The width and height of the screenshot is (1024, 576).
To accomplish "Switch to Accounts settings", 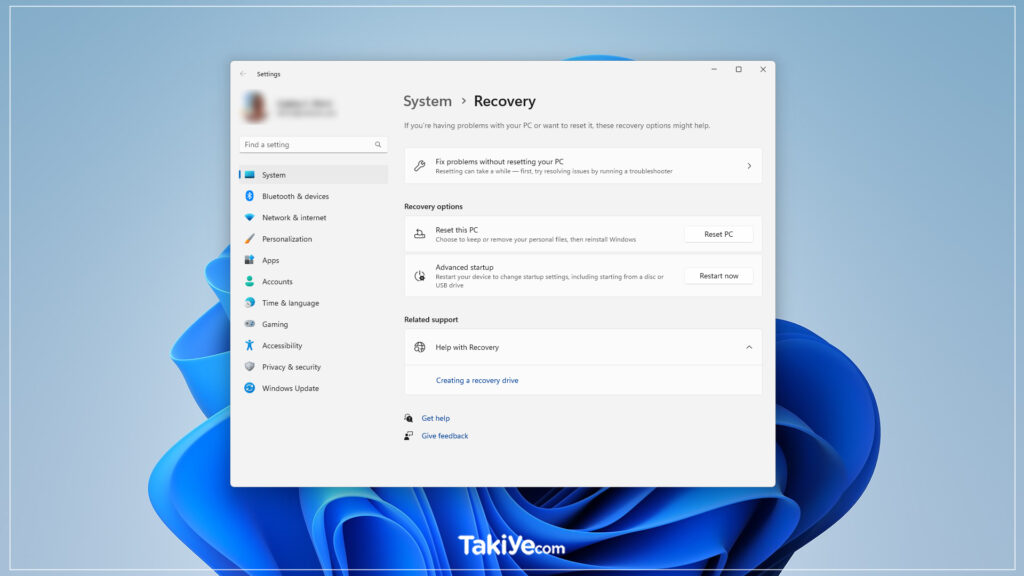I will (313, 281).
